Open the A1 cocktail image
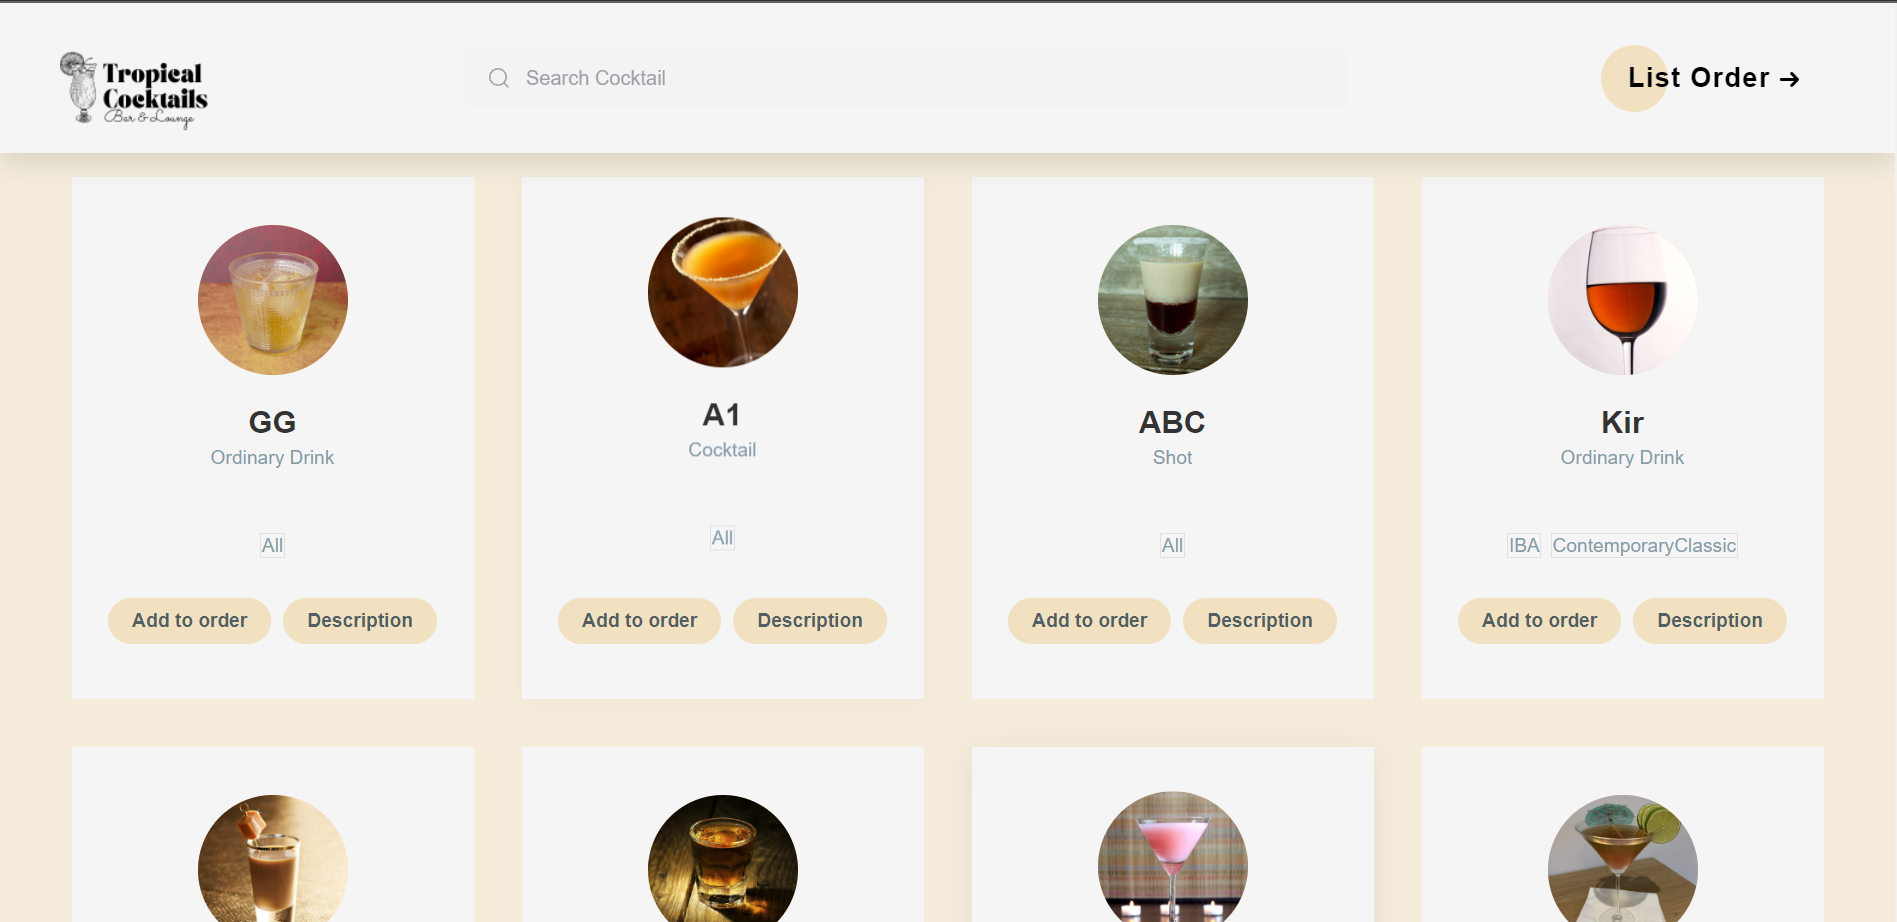Viewport: 1897px width, 922px height. (723, 292)
